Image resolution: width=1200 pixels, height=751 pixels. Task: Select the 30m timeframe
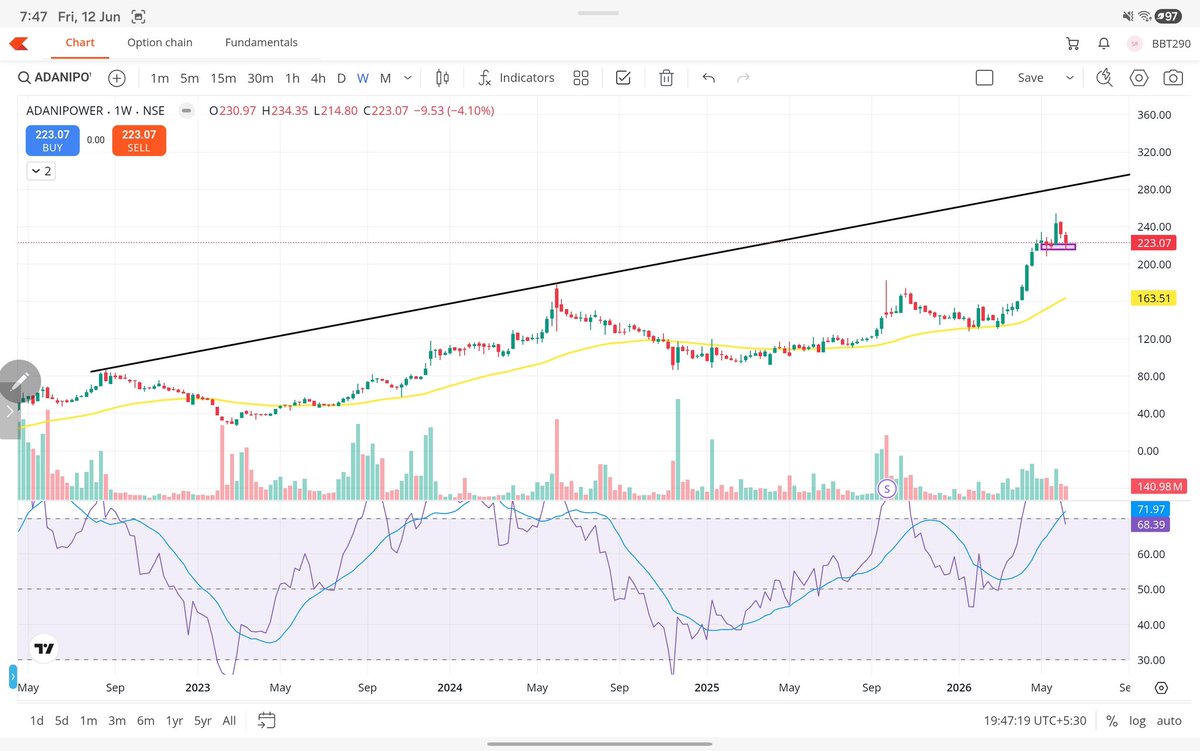tap(260, 78)
